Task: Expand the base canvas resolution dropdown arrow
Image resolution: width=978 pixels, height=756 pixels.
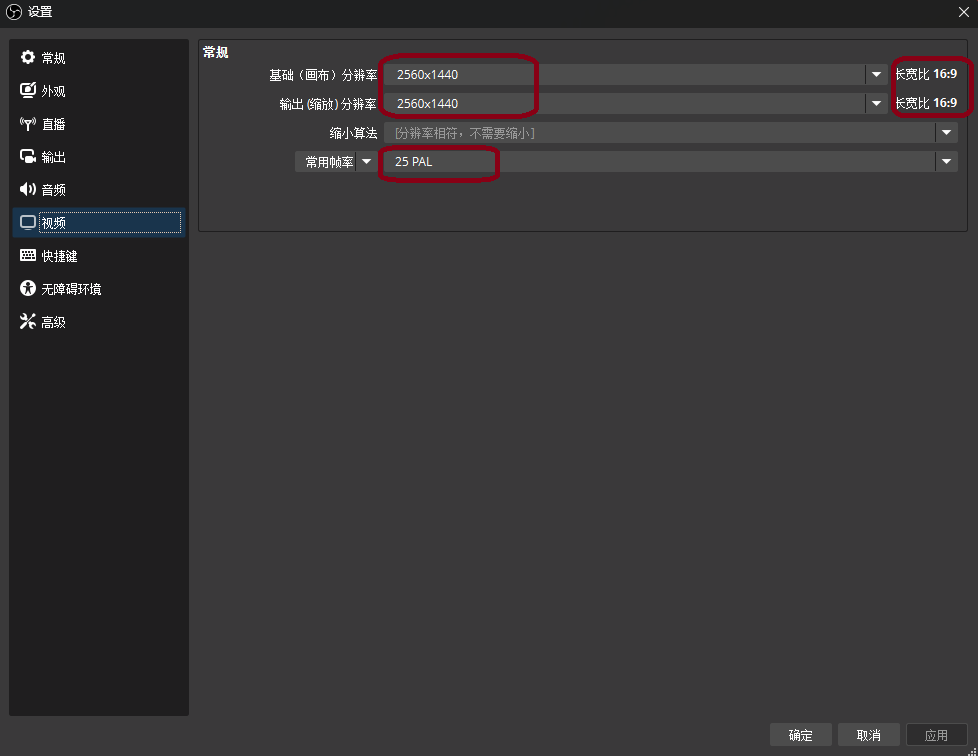Action: click(876, 74)
